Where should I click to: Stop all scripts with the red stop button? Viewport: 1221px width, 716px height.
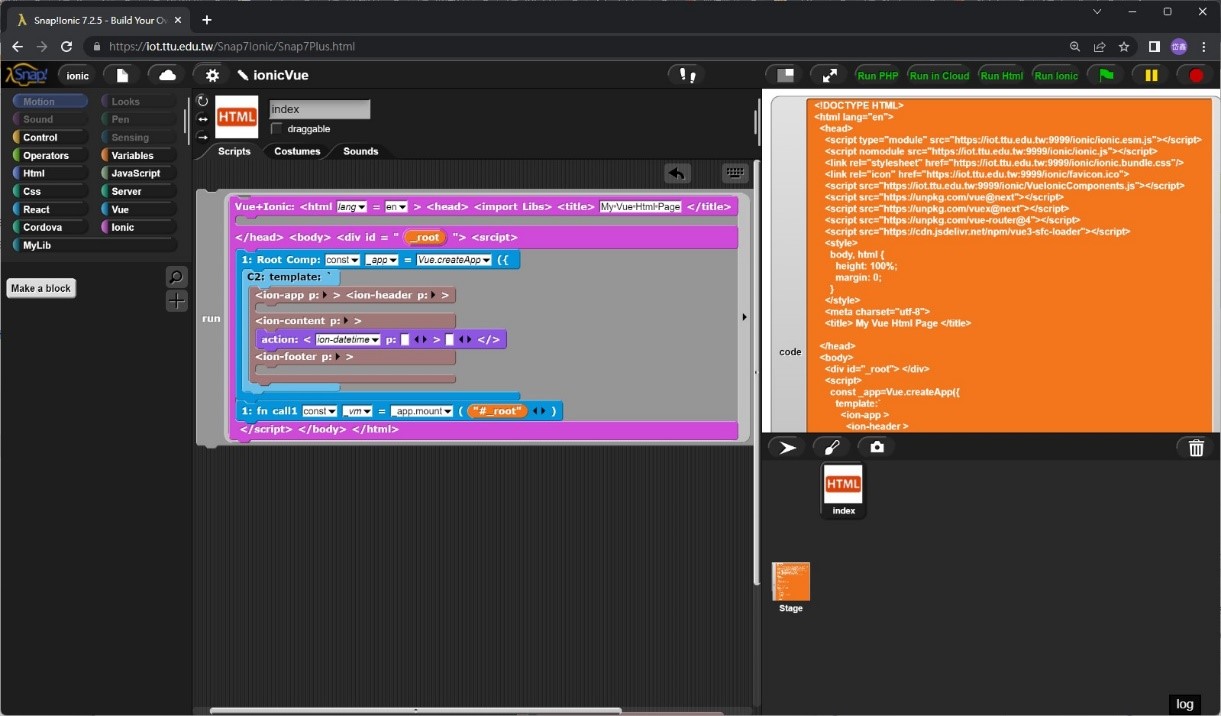point(1196,75)
